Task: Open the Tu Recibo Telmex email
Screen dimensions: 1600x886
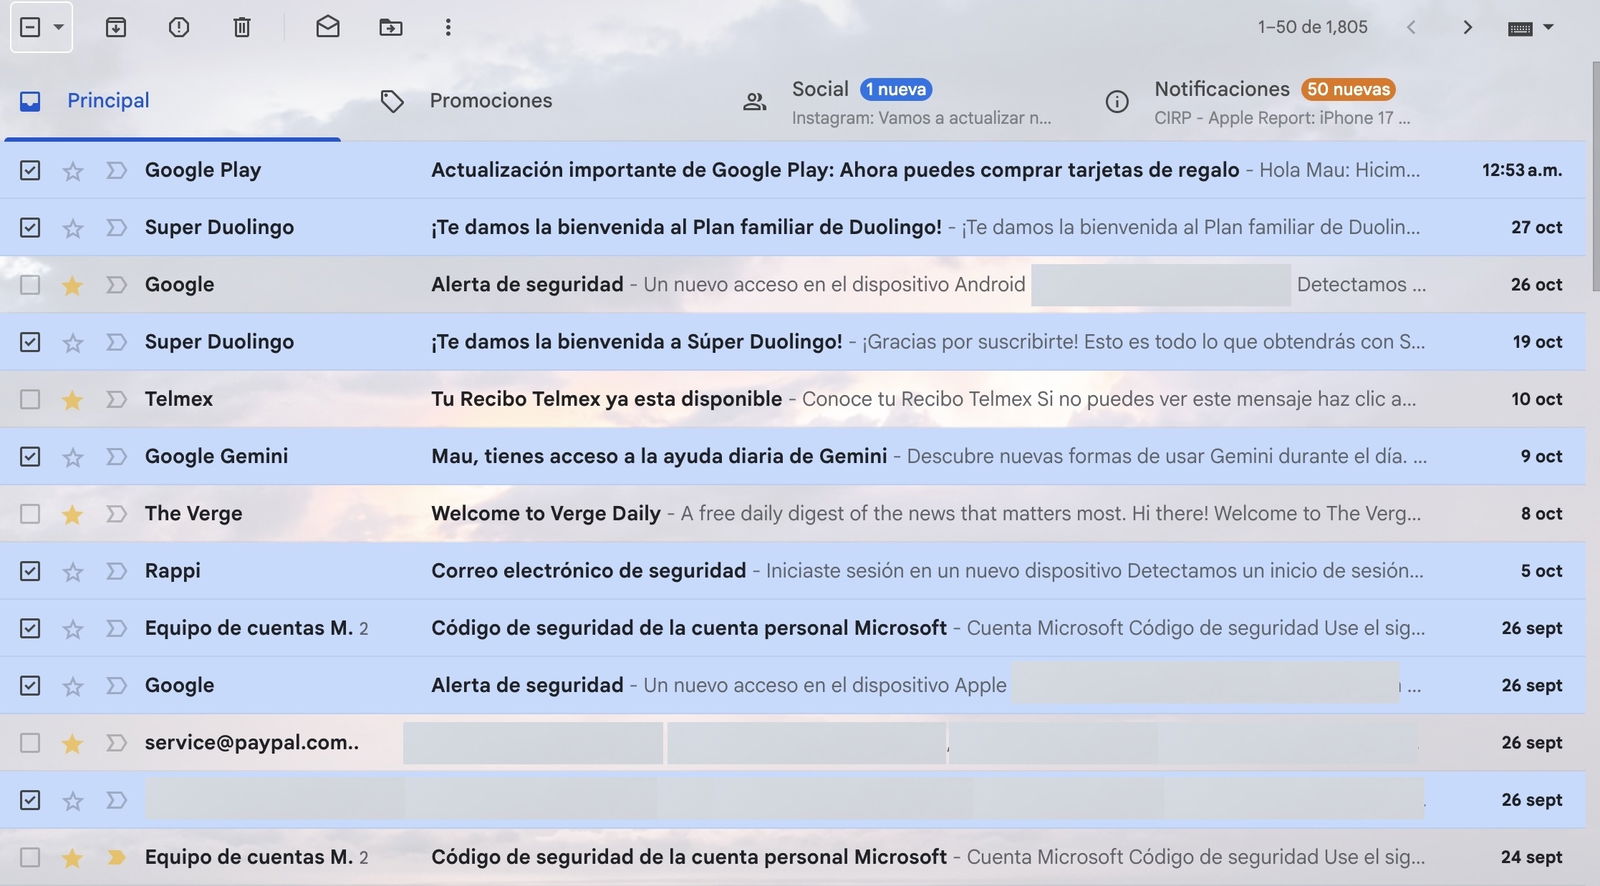Action: 606,399
